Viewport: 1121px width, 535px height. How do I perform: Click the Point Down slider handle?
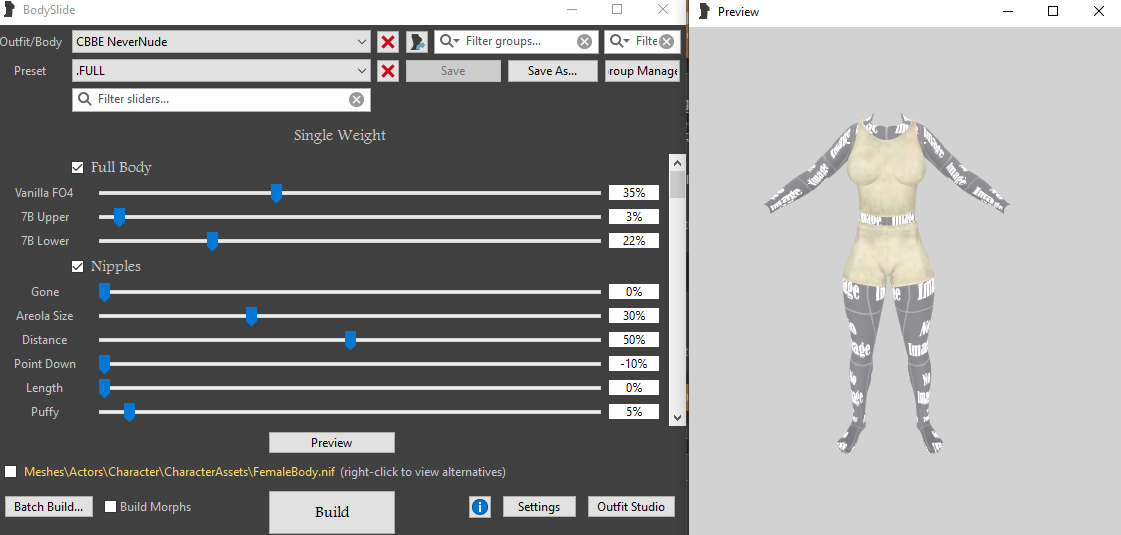[104, 364]
